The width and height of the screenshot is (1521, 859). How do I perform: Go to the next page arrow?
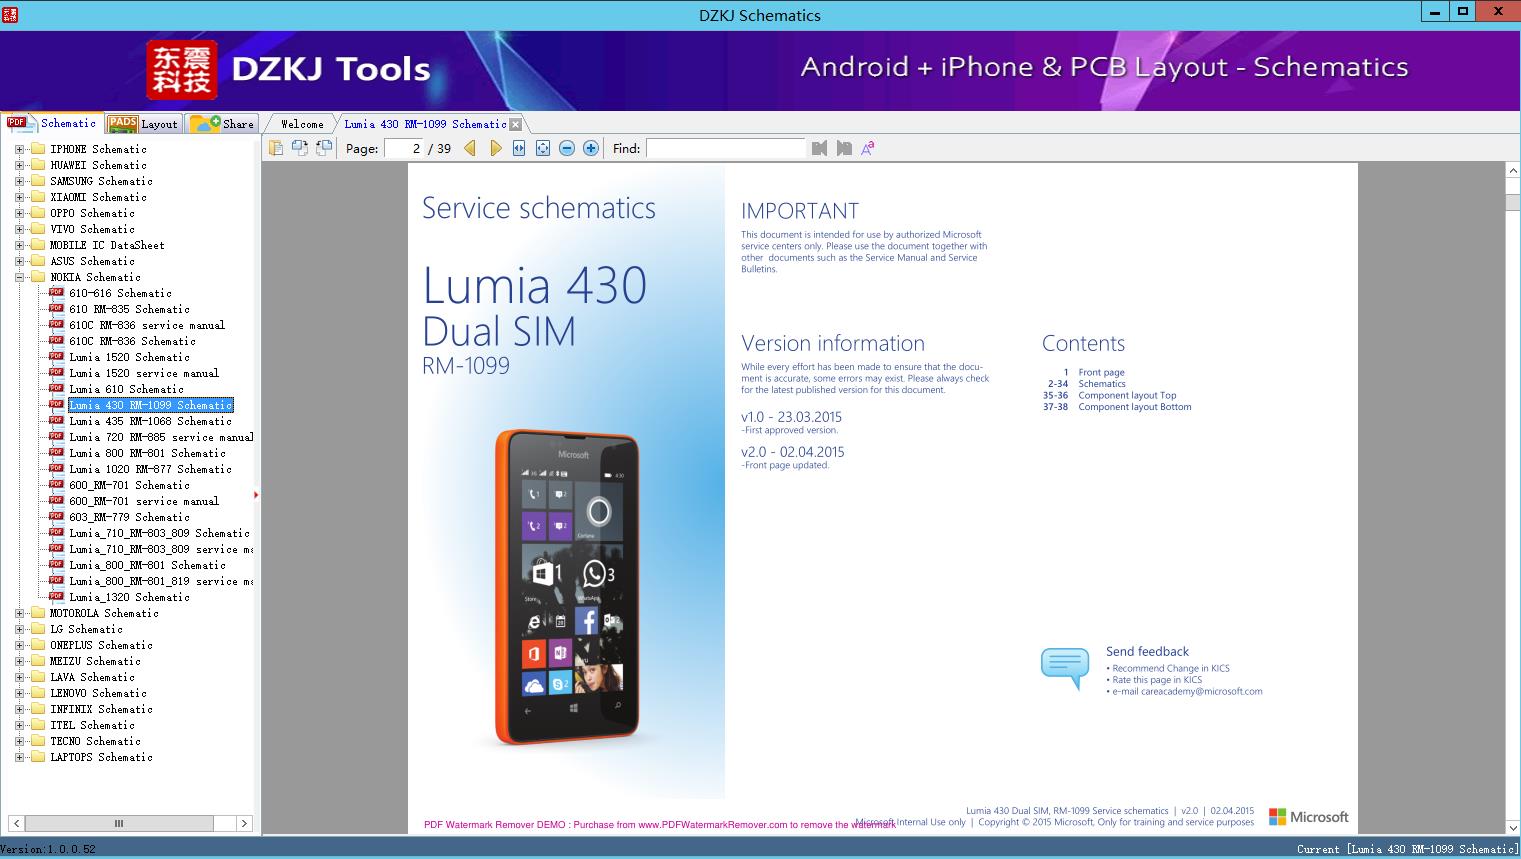coord(495,148)
